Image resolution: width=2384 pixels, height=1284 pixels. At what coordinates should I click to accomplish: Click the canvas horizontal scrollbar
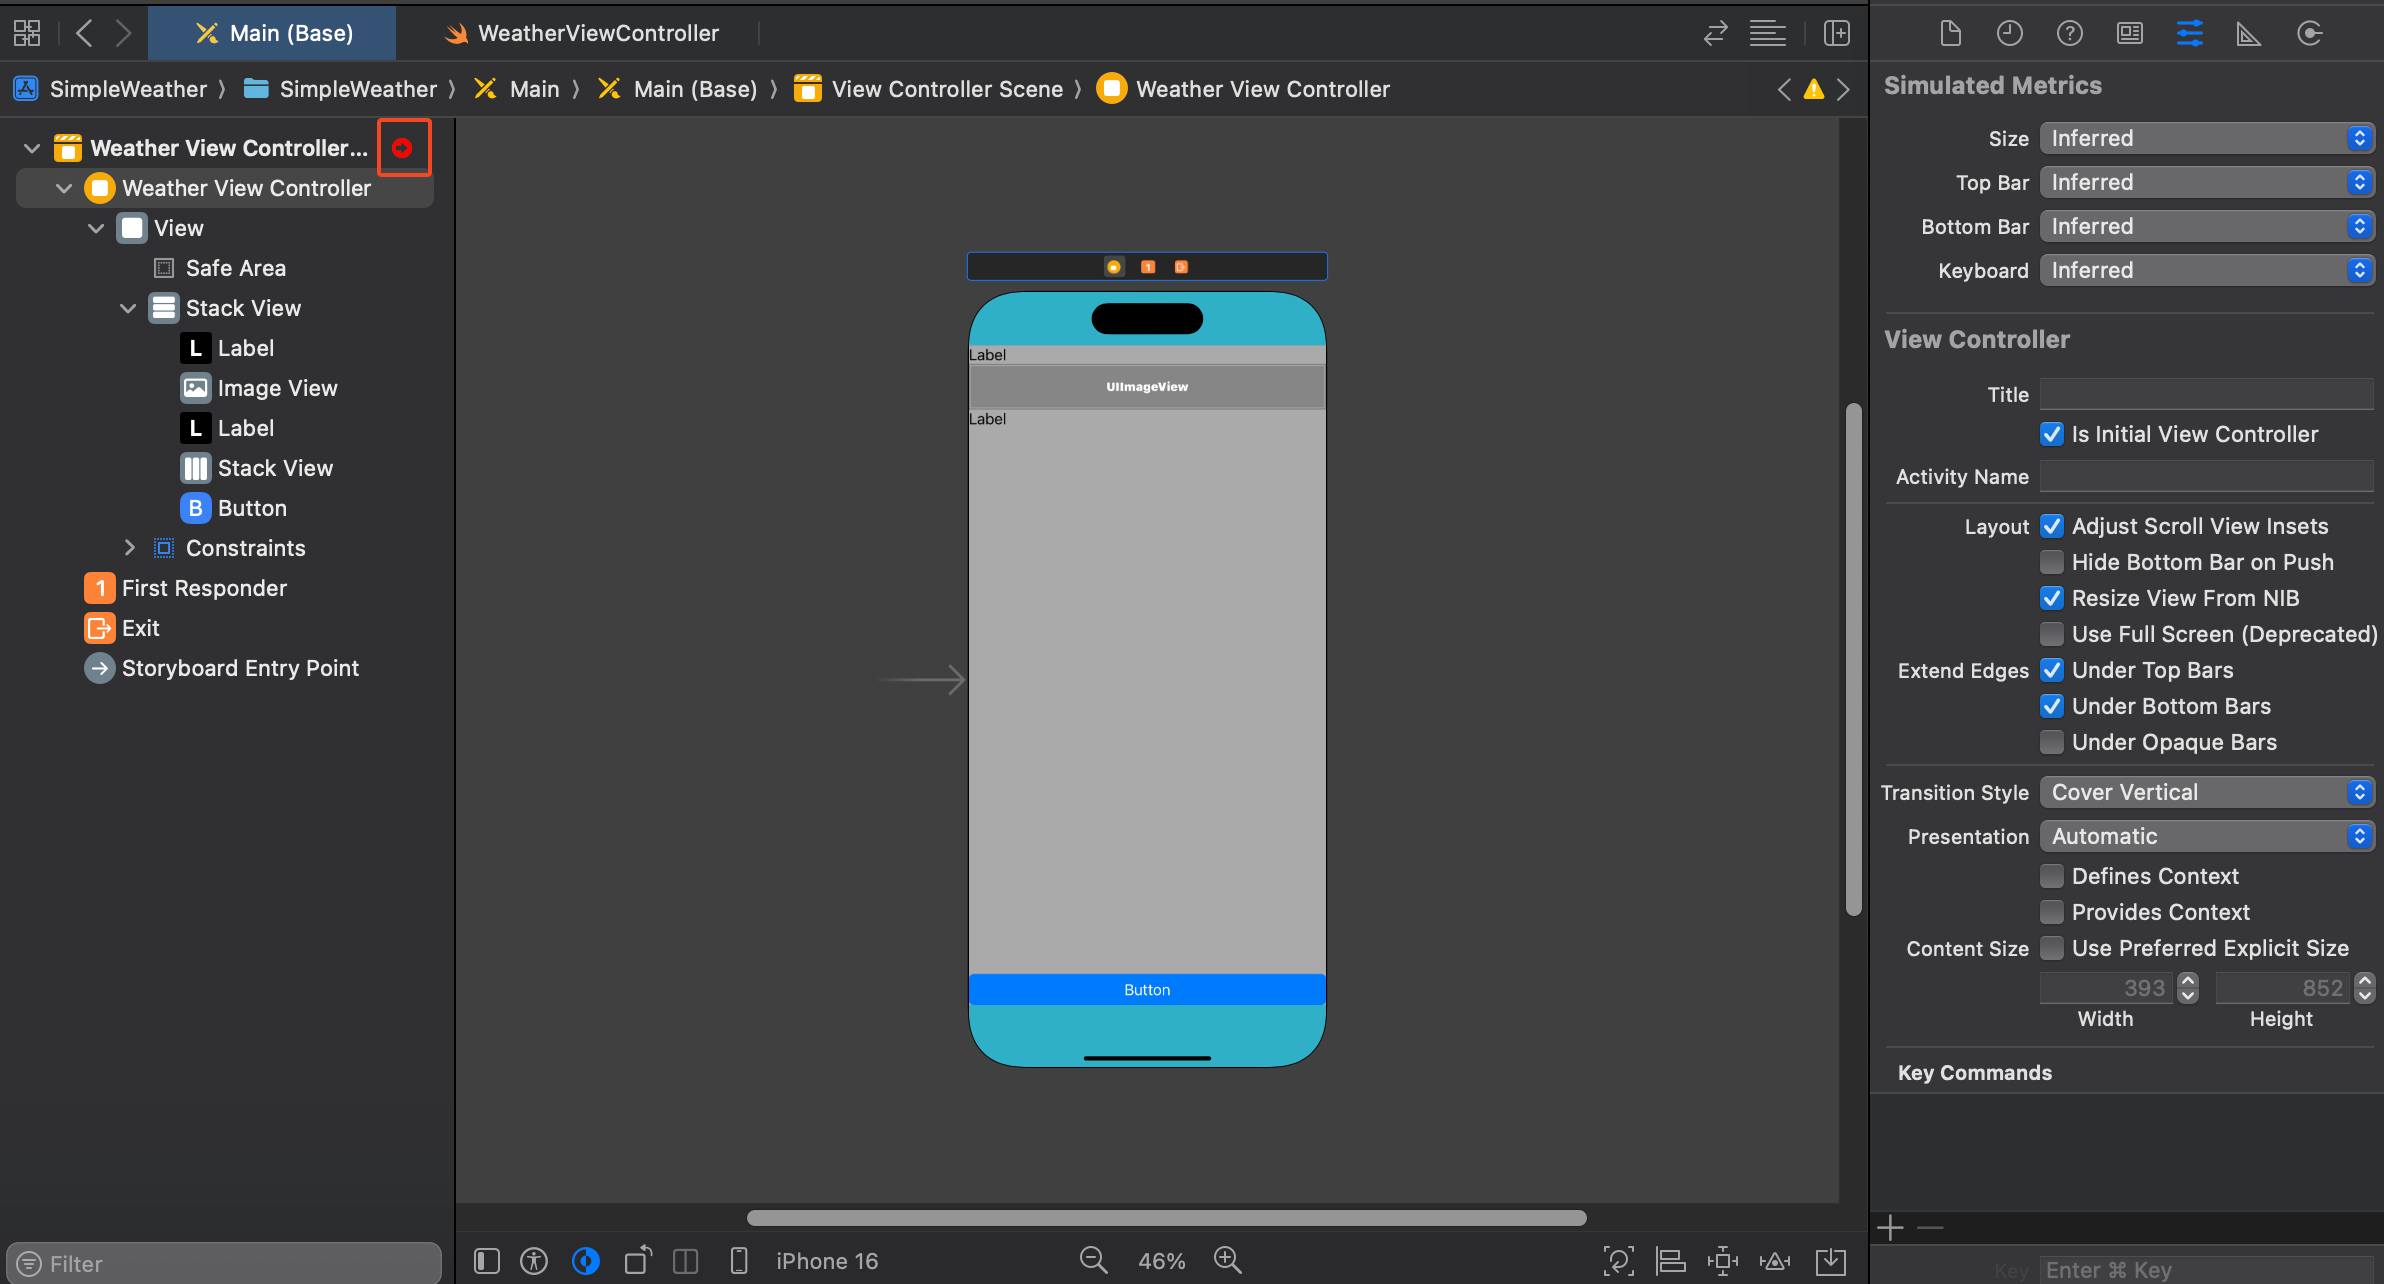click(x=1166, y=1218)
